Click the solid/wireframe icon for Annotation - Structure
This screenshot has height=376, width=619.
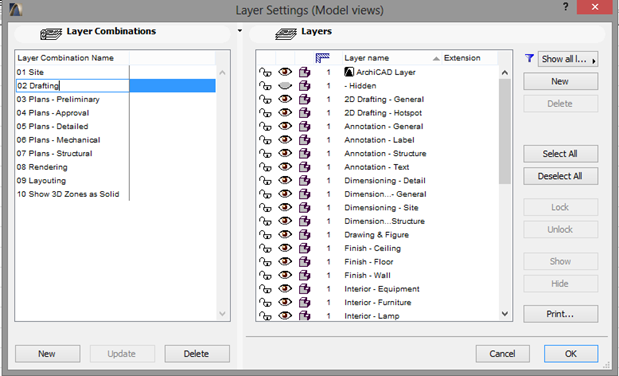coord(304,154)
